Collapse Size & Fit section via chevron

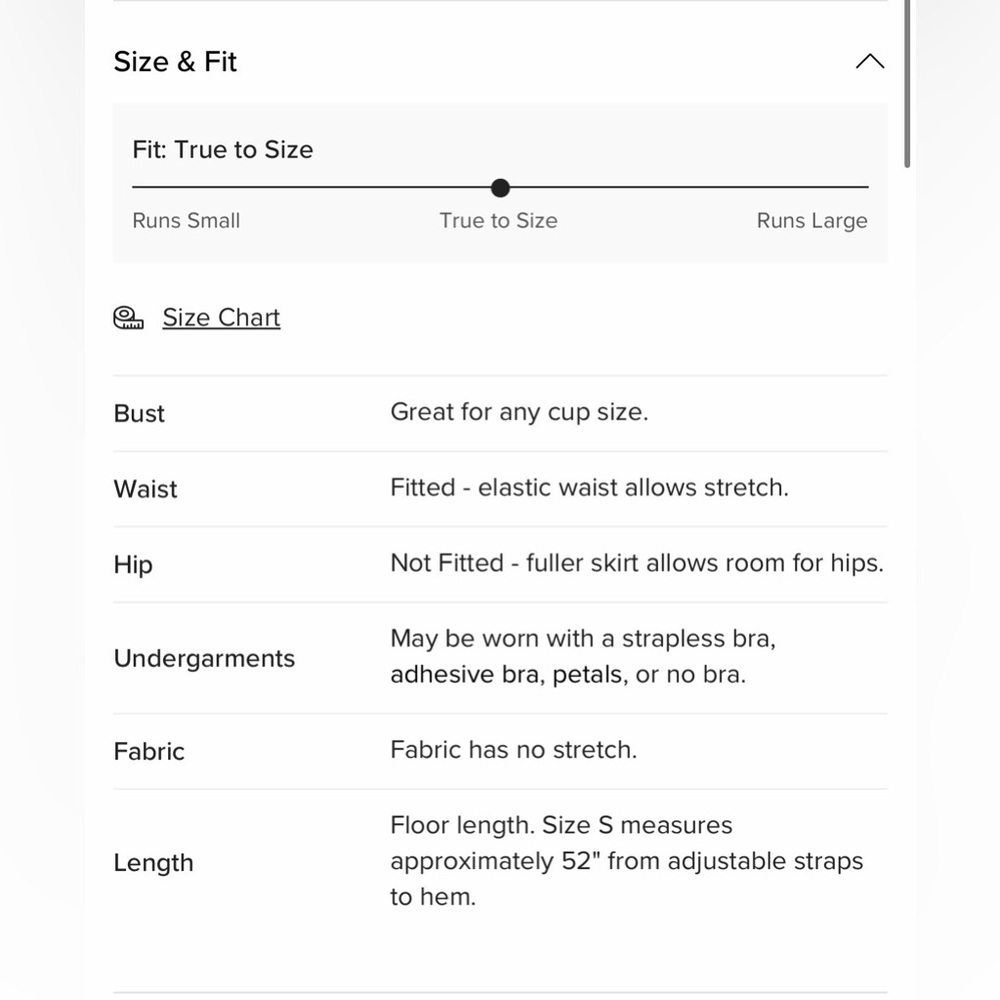870,61
